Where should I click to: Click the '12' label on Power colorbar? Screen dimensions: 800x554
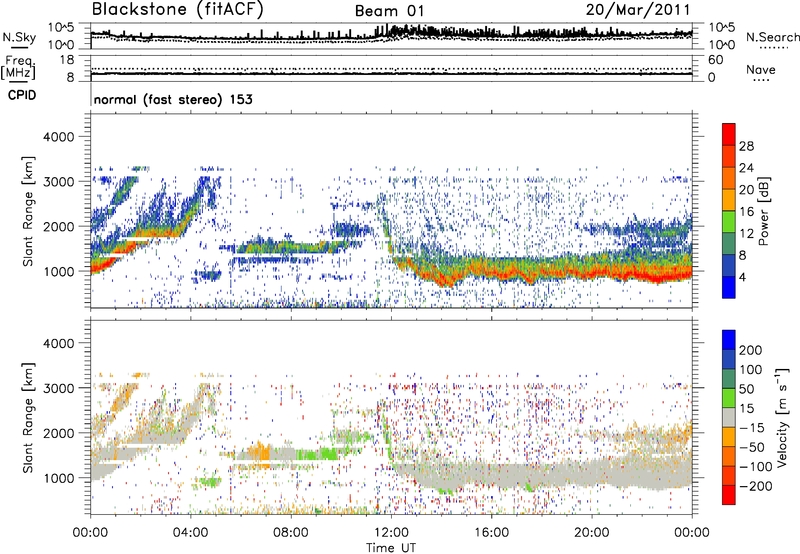click(x=746, y=234)
